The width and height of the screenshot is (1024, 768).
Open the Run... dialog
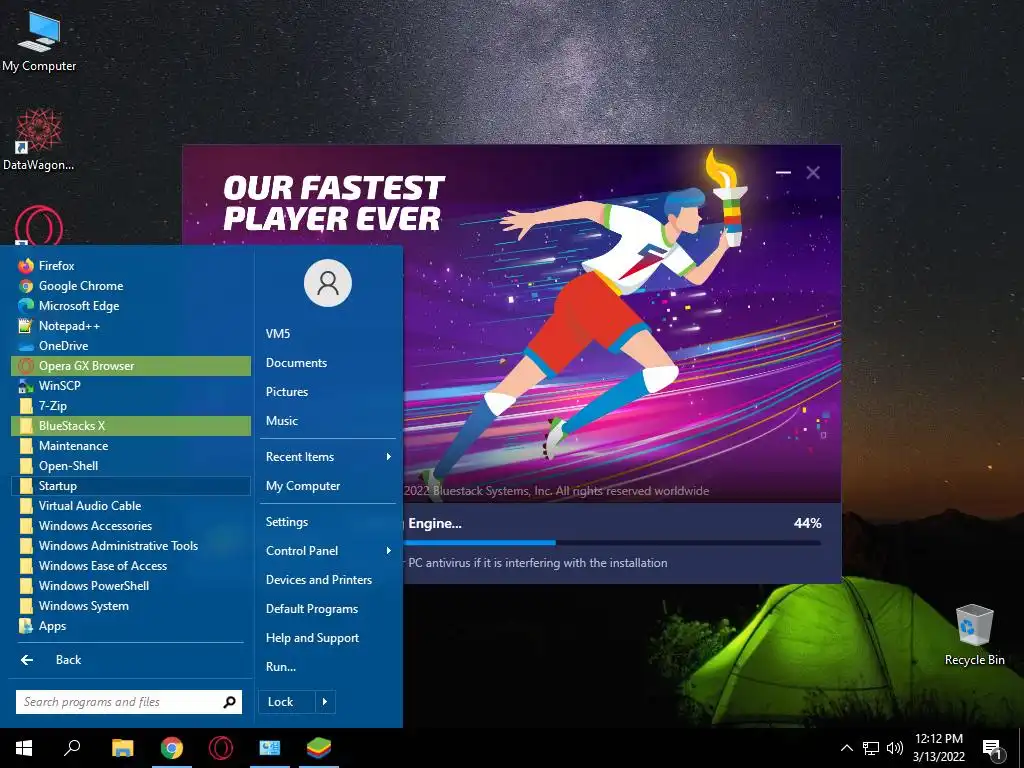[x=328, y=667]
